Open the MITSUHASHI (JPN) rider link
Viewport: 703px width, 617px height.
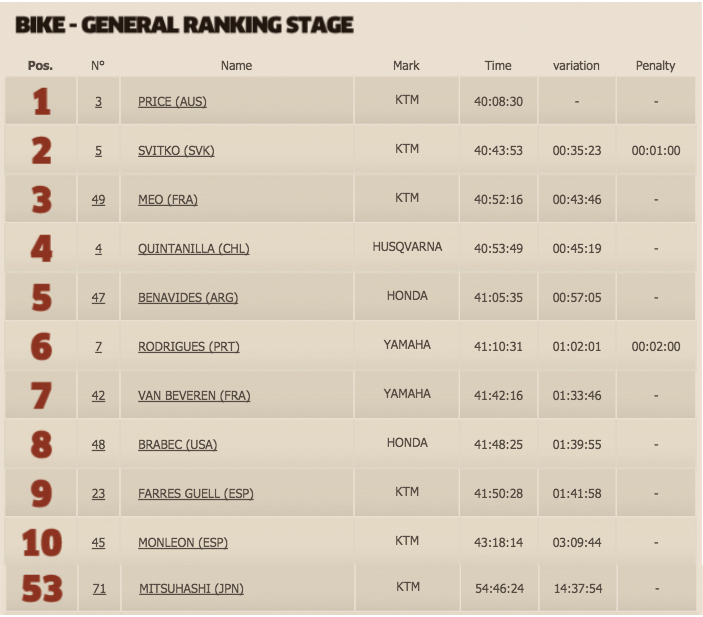[191, 588]
